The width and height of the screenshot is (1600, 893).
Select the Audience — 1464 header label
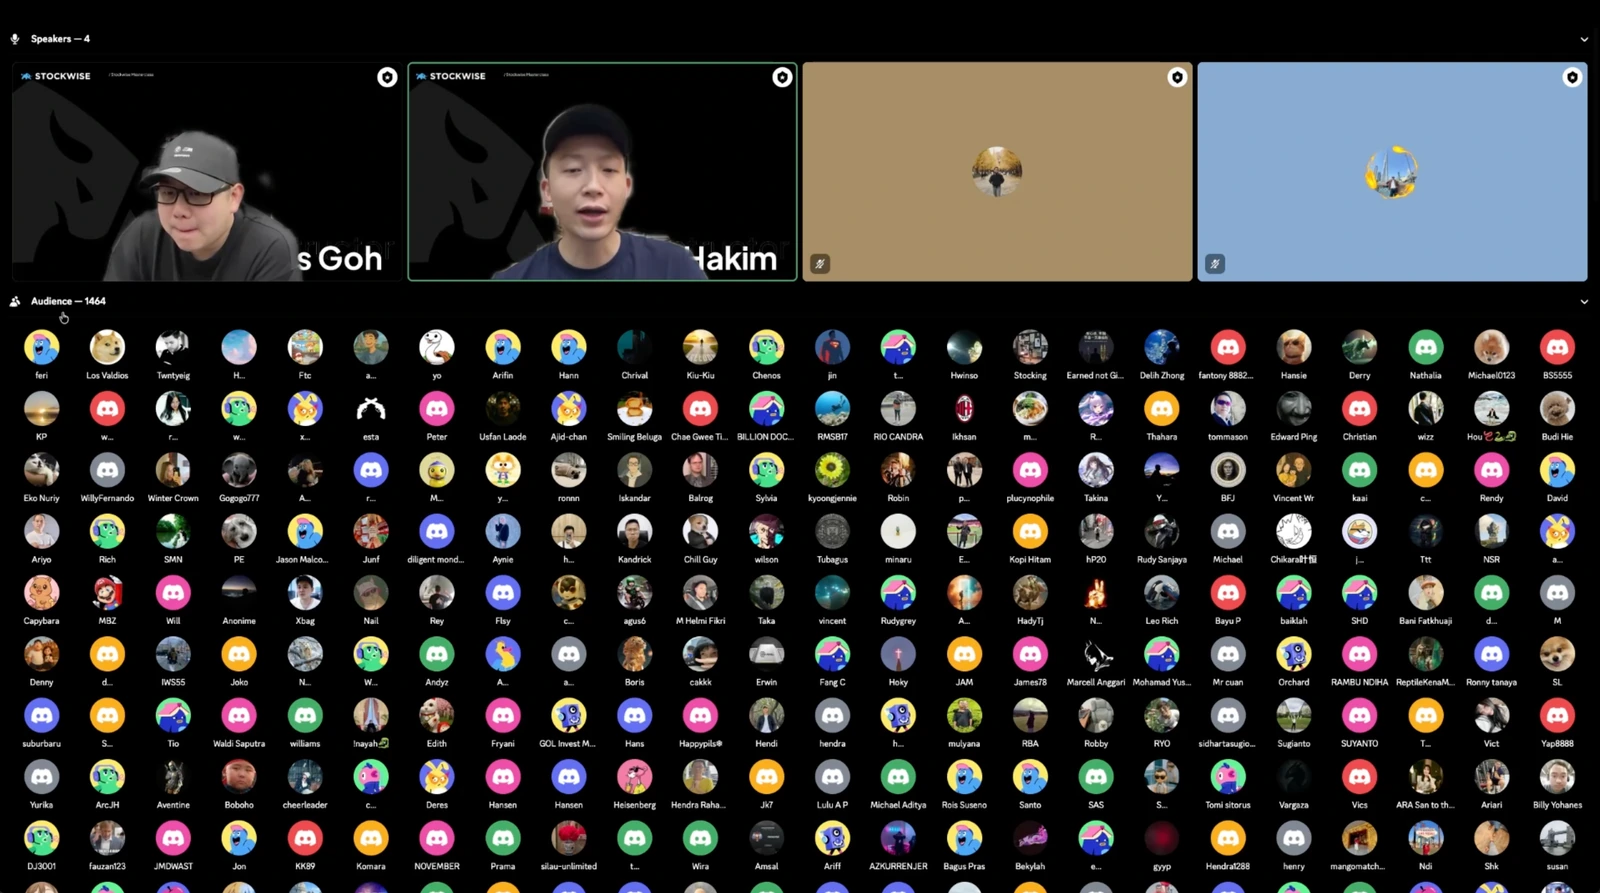click(68, 301)
